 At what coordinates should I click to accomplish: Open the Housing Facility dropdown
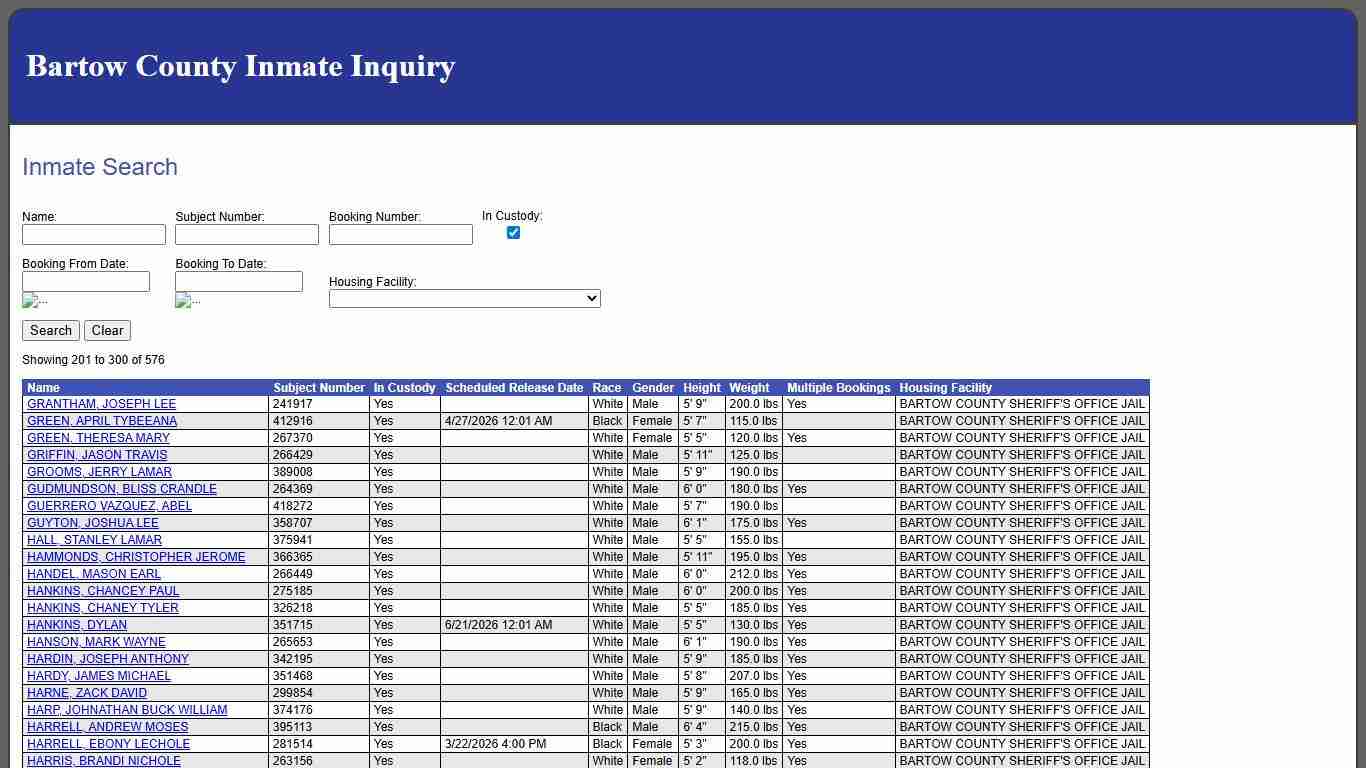pyautogui.click(x=464, y=298)
